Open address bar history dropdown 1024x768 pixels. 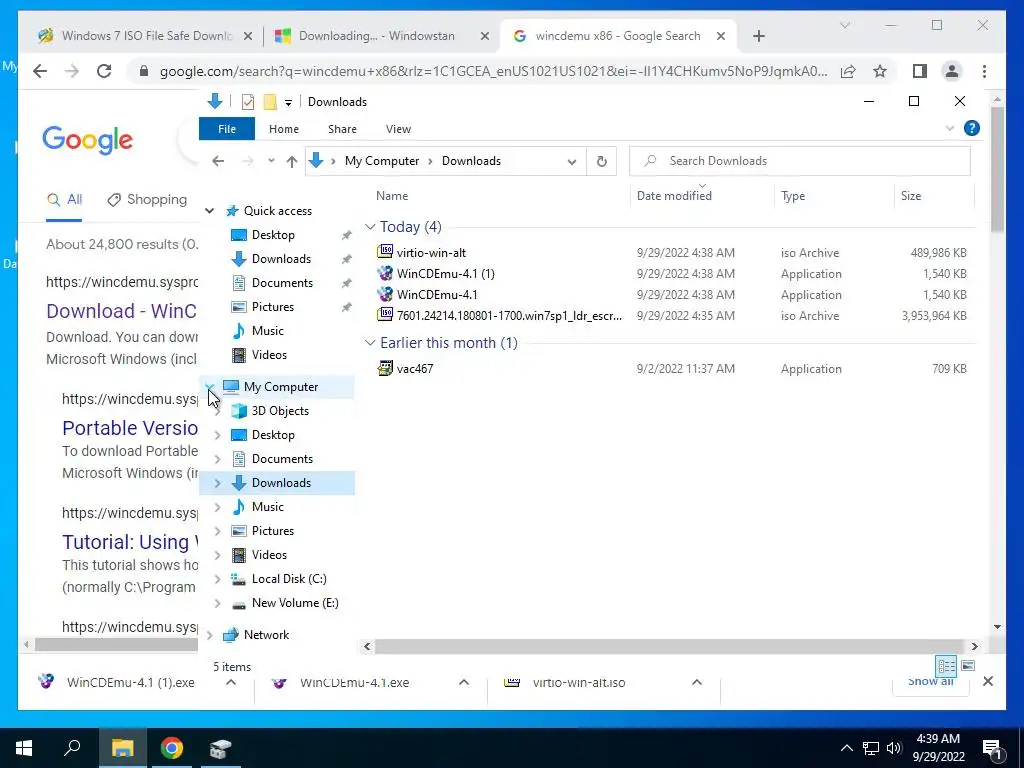click(x=571, y=161)
